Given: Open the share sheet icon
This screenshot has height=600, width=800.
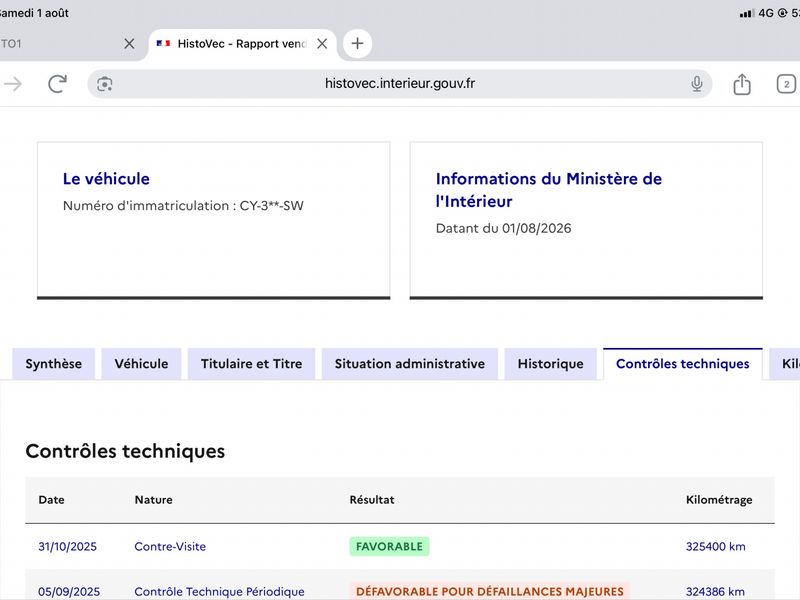Looking at the screenshot, I should click(x=742, y=84).
